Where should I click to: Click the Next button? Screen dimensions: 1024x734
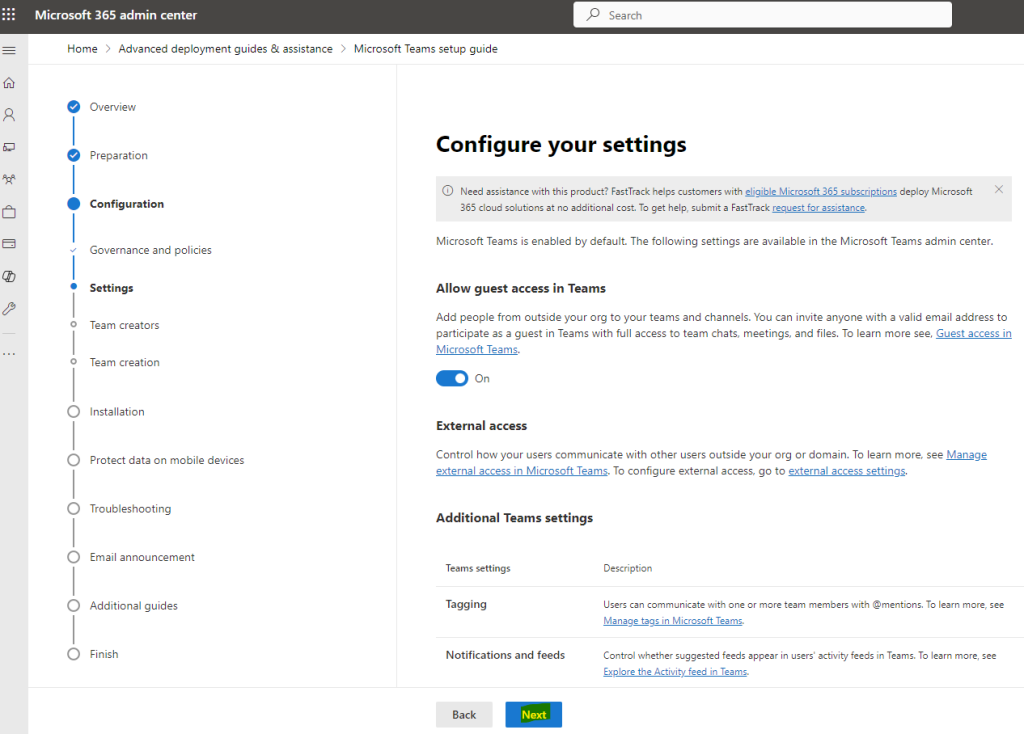[x=534, y=714]
